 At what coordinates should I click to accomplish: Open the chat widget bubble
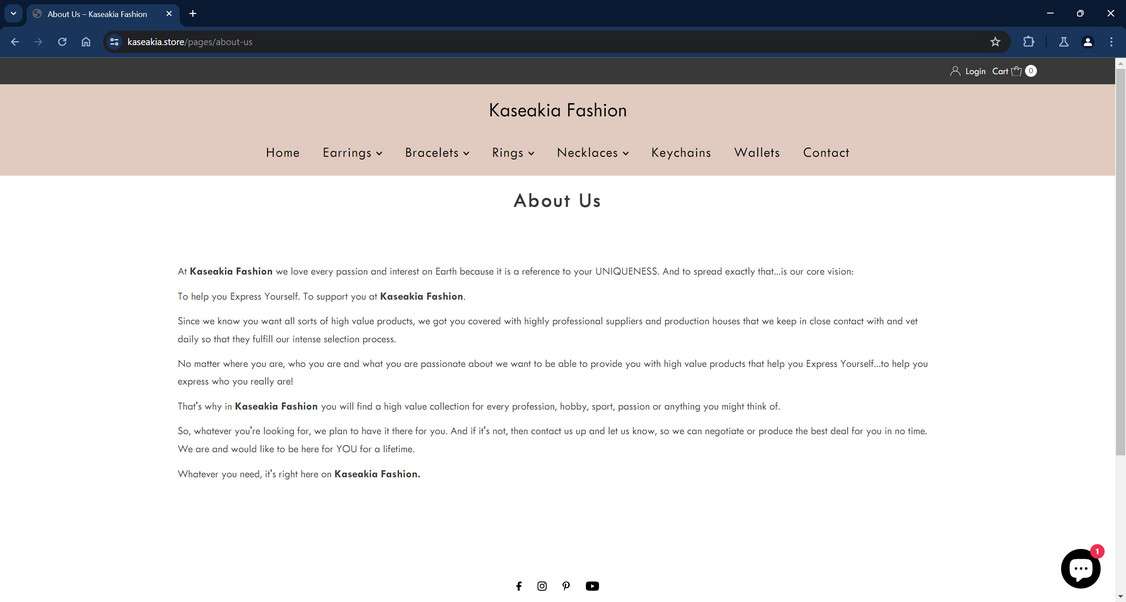(1081, 567)
